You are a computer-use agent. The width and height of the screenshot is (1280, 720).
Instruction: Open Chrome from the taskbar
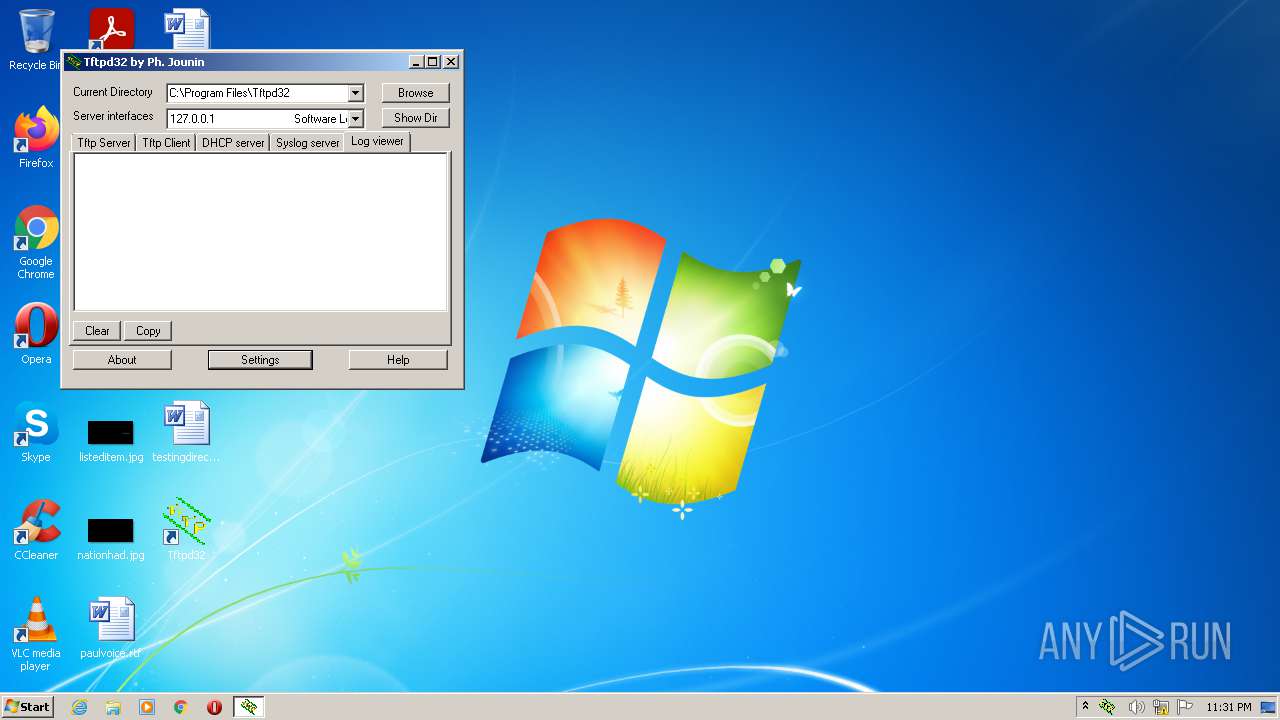181,707
